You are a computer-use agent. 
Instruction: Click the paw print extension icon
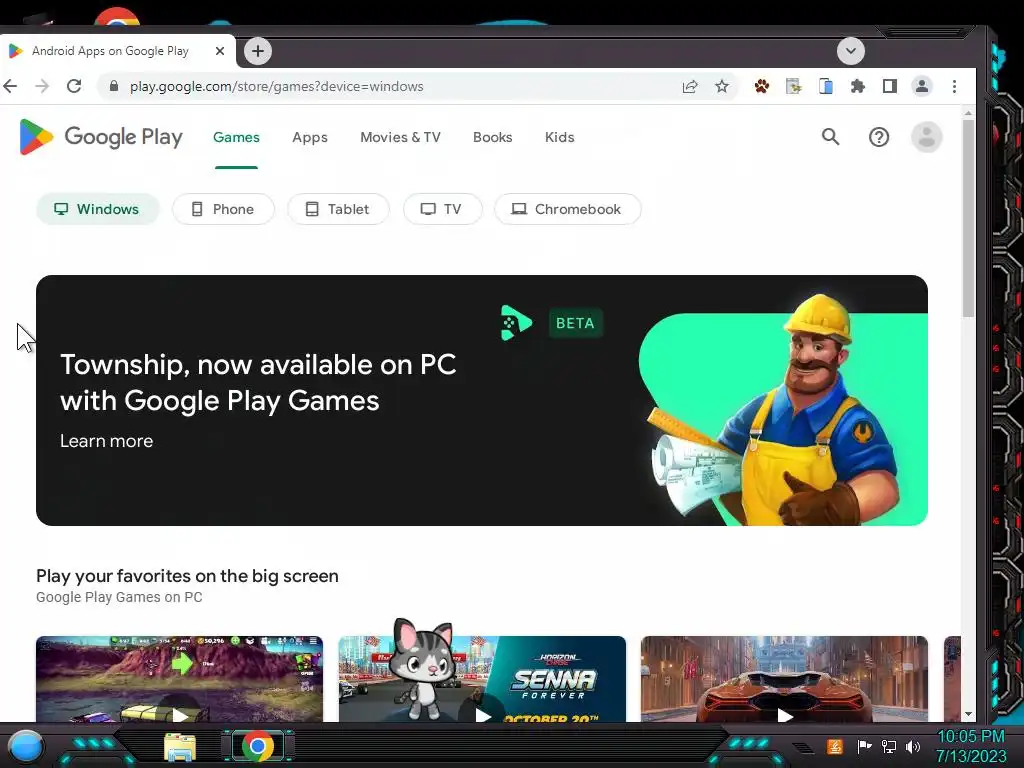(x=761, y=86)
